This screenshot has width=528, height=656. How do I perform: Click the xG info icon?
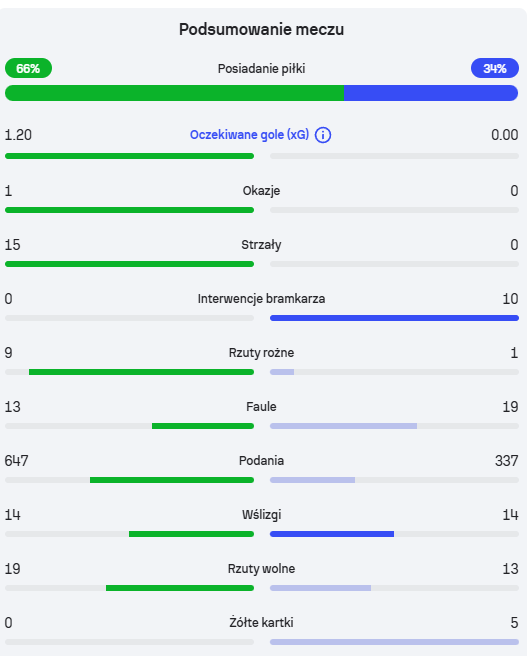pyautogui.click(x=323, y=135)
